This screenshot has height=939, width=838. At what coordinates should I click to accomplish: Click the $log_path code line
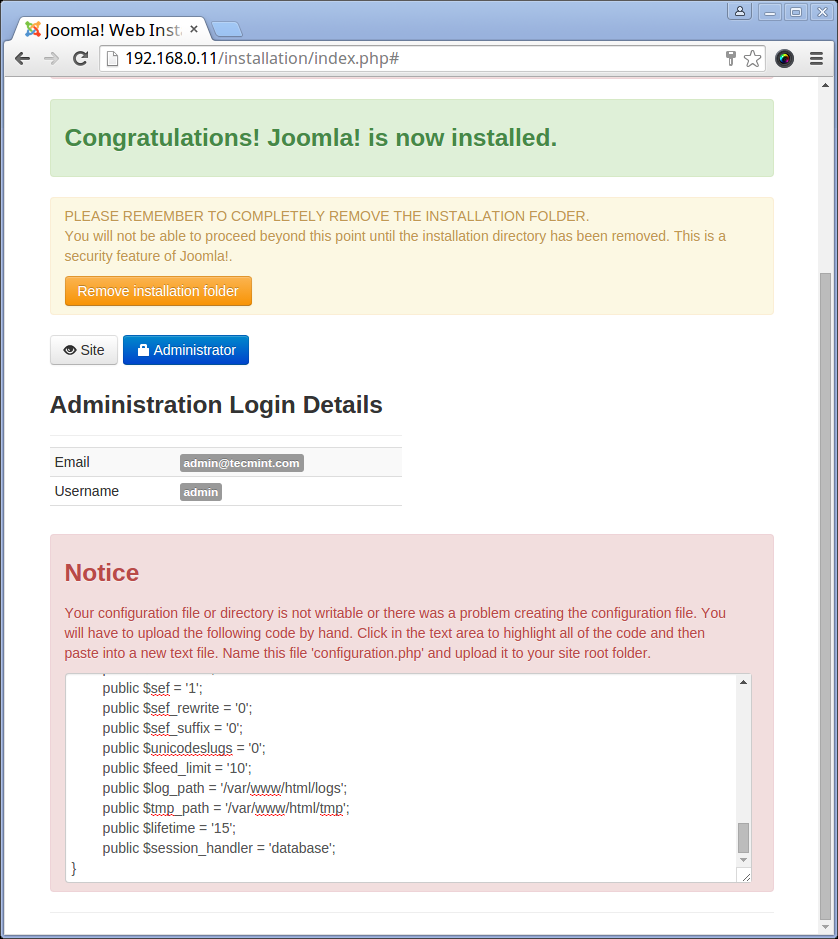pyautogui.click(x=225, y=788)
